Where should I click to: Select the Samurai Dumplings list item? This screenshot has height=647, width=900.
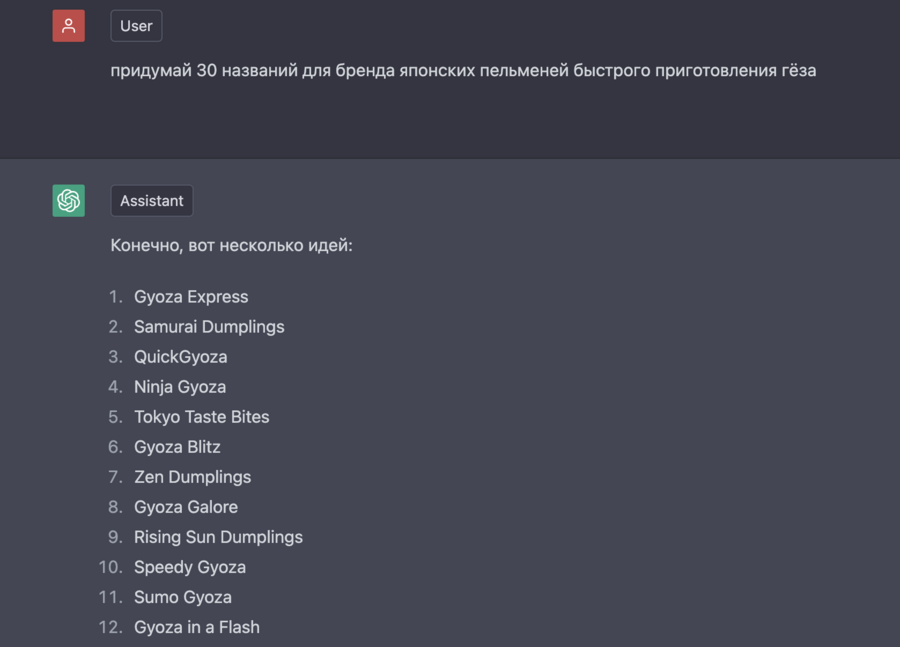[209, 327]
